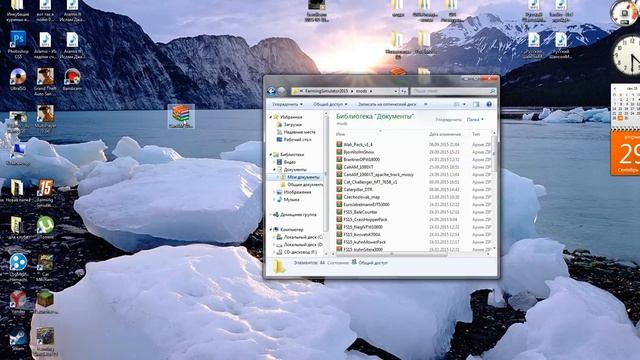Open the view options dropdown arrow in toolbar

464,104
